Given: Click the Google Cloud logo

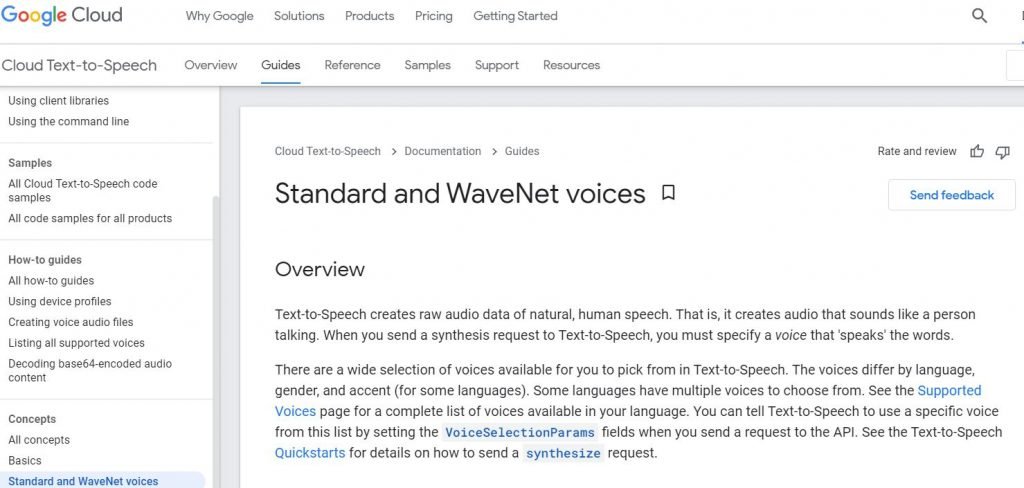Looking at the screenshot, I should coord(61,16).
